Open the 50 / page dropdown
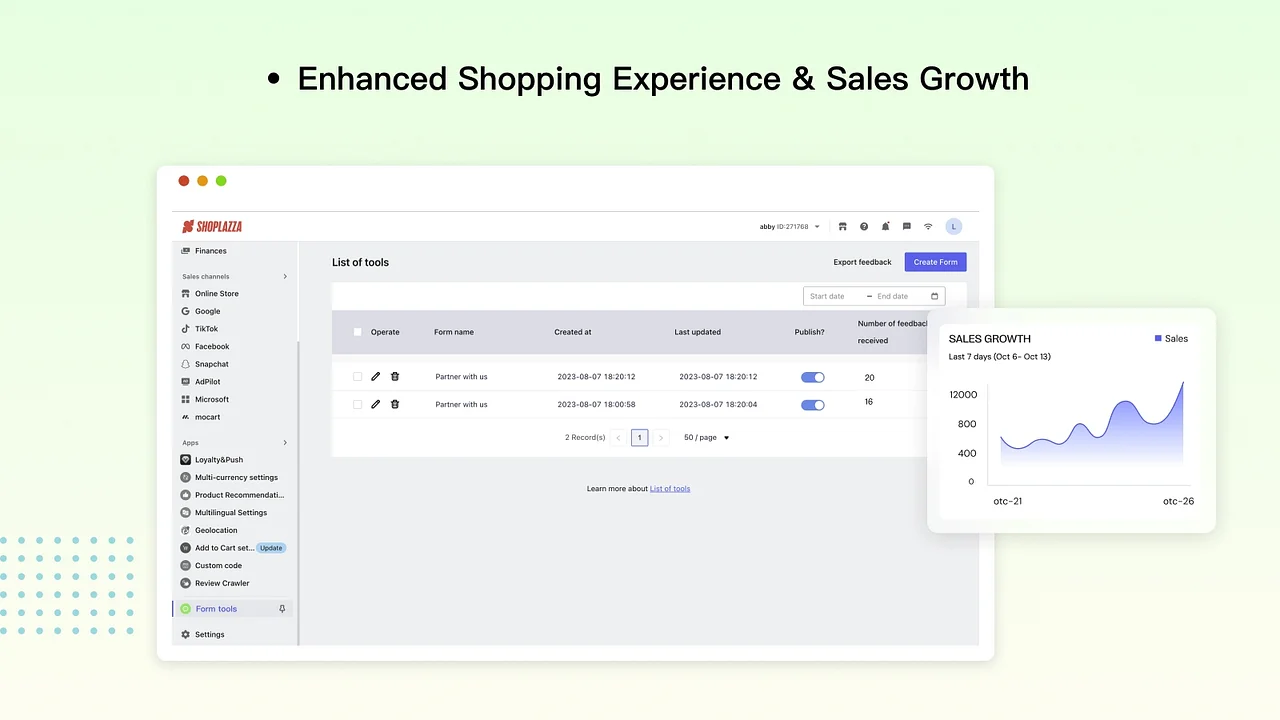 pyautogui.click(x=707, y=438)
